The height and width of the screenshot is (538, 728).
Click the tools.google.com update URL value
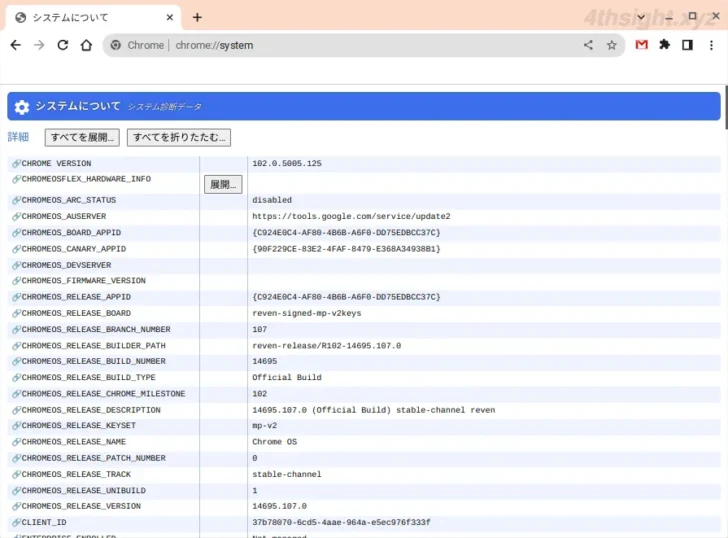351,216
